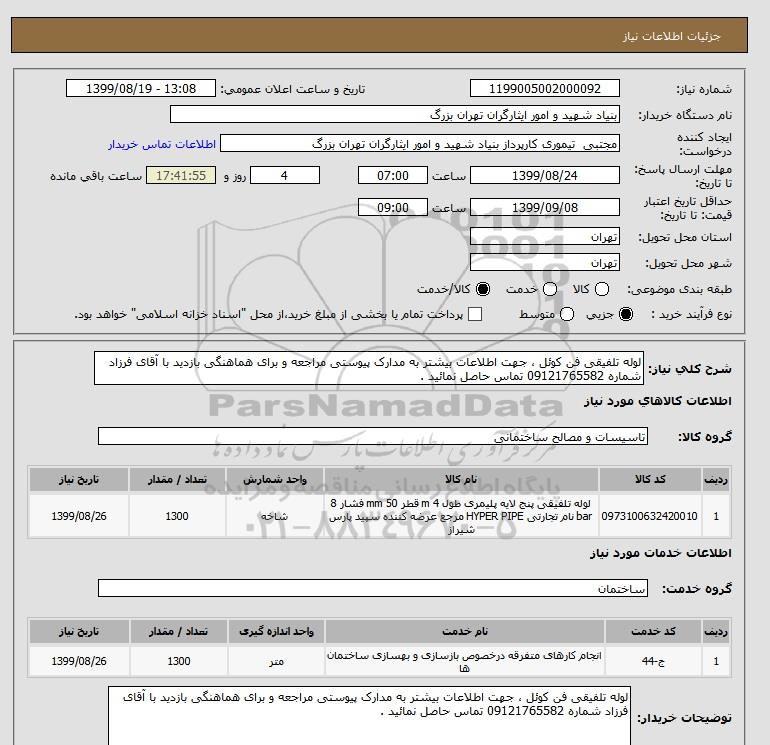Click the service name cell about بازسازی

(464, 661)
